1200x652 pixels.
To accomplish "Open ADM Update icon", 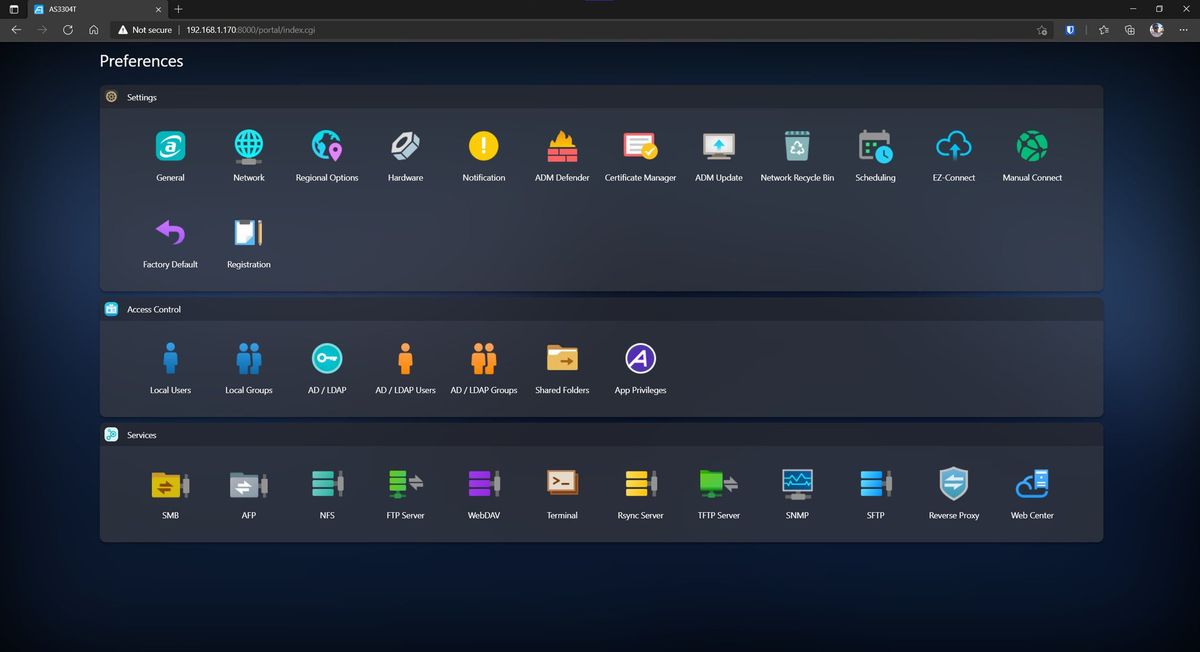I will 719,146.
